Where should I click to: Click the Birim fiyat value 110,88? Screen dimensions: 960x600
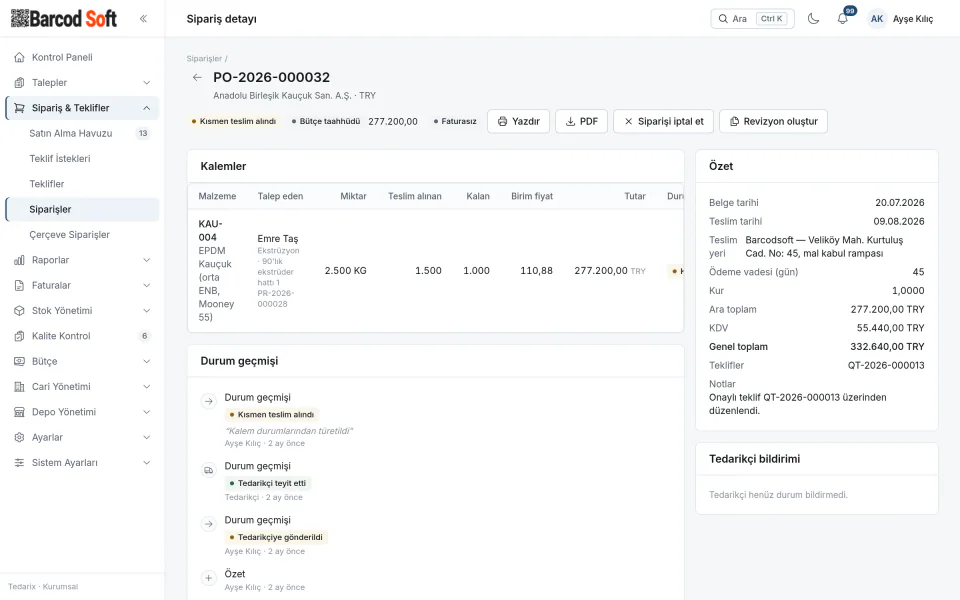(x=536, y=271)
